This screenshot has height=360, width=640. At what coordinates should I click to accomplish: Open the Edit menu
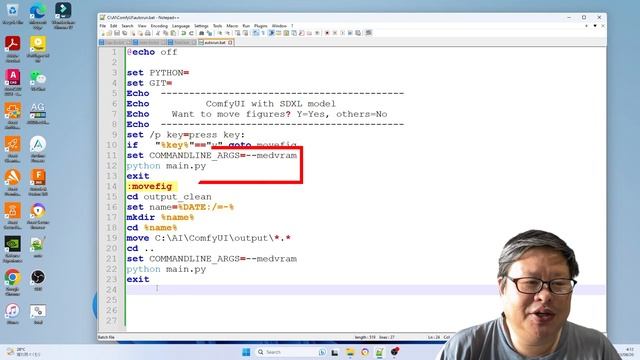[x=113, y=26]
